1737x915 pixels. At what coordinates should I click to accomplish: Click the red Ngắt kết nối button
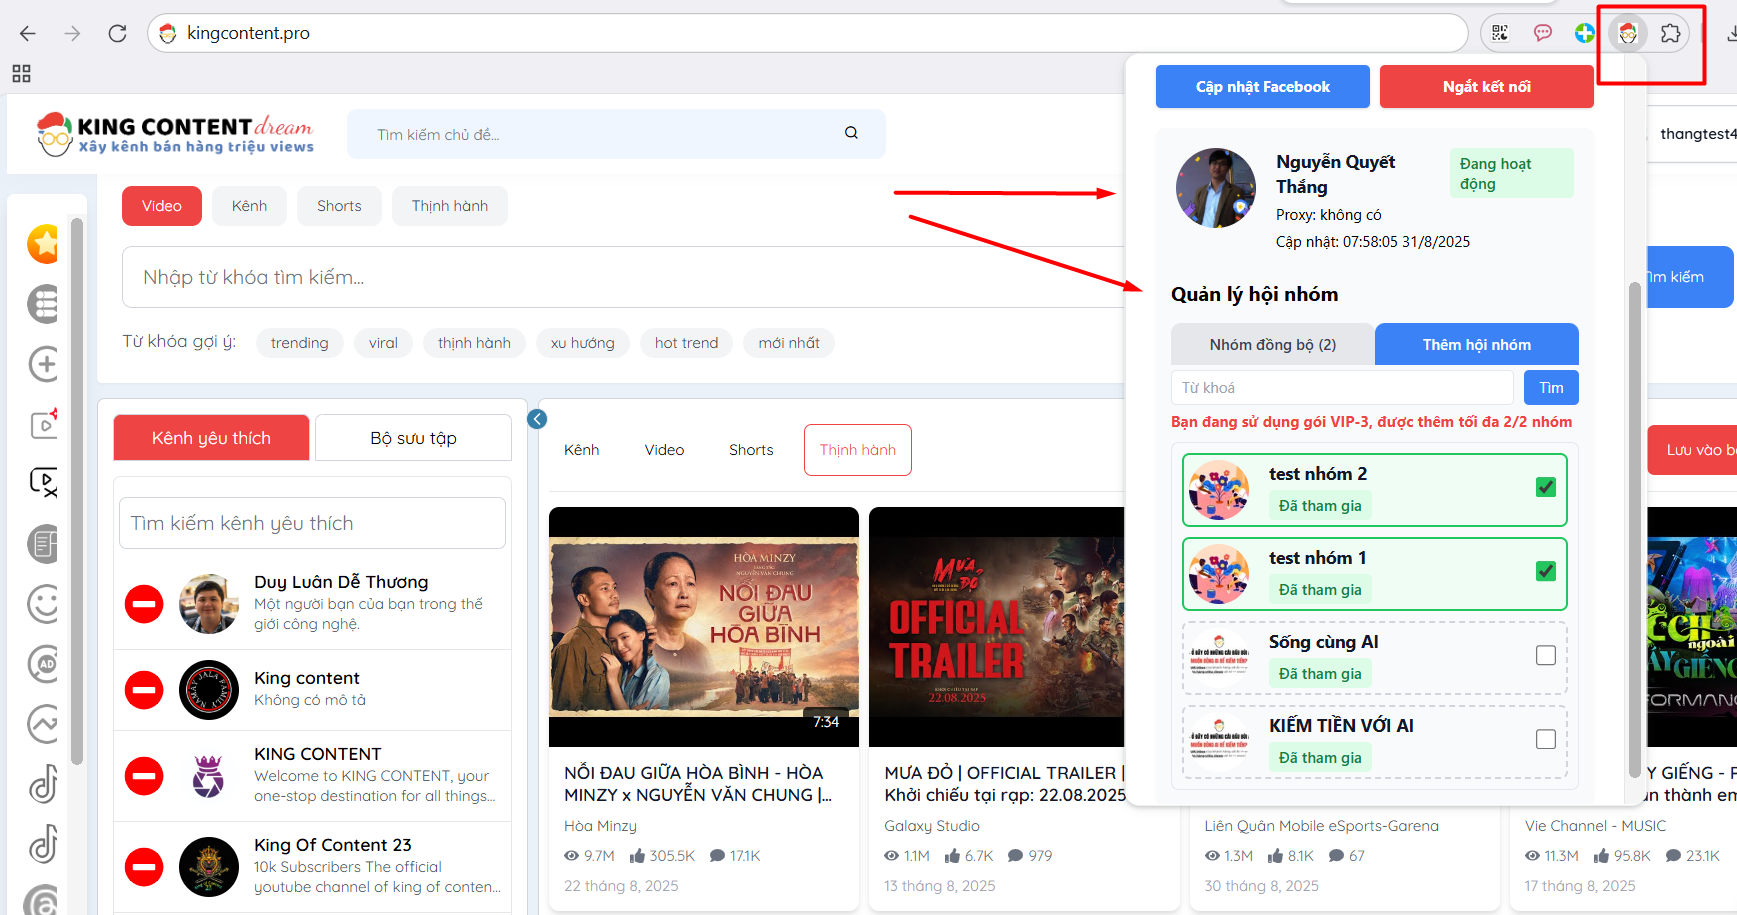pyautogui.click(x=1486, y=87)
